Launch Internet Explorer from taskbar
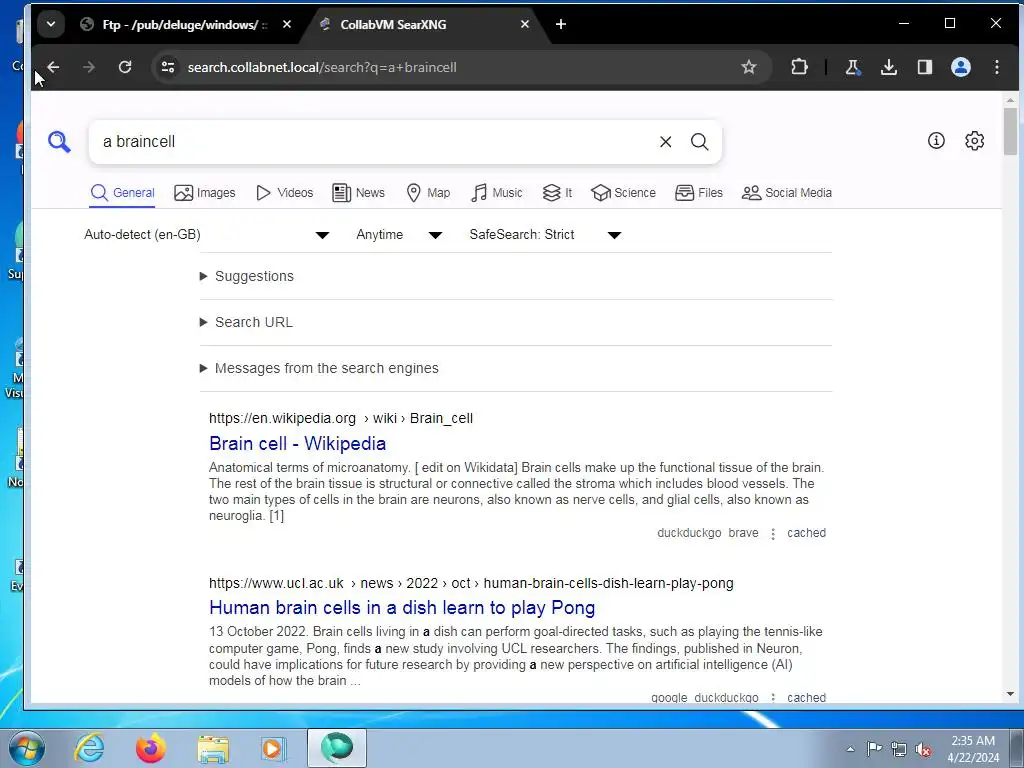This screenshot has width=1024, height=768. tap(89, 748)
